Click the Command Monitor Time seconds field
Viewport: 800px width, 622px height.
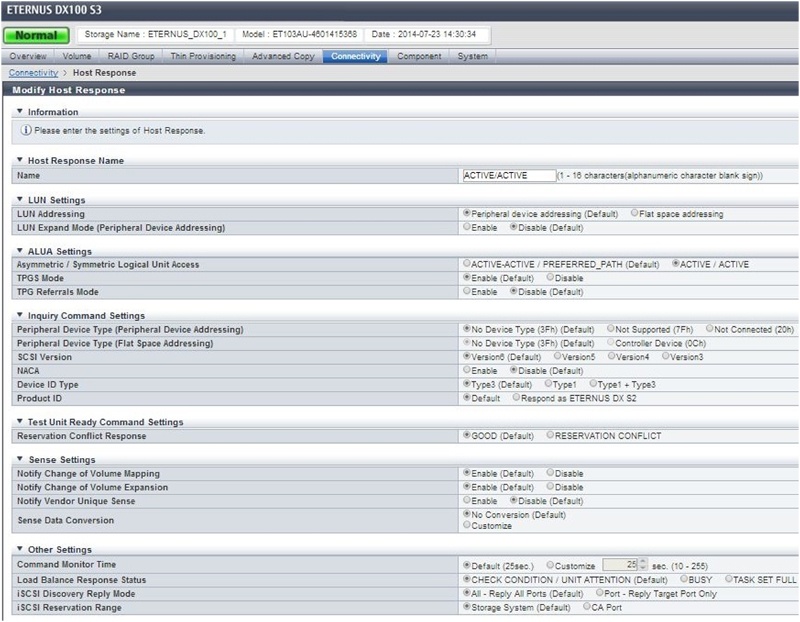[620, 565]
